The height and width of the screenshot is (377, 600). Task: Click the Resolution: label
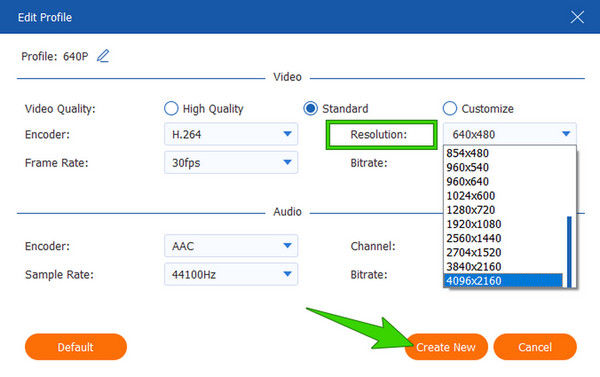pyautogui.click(x=378, y=134)
